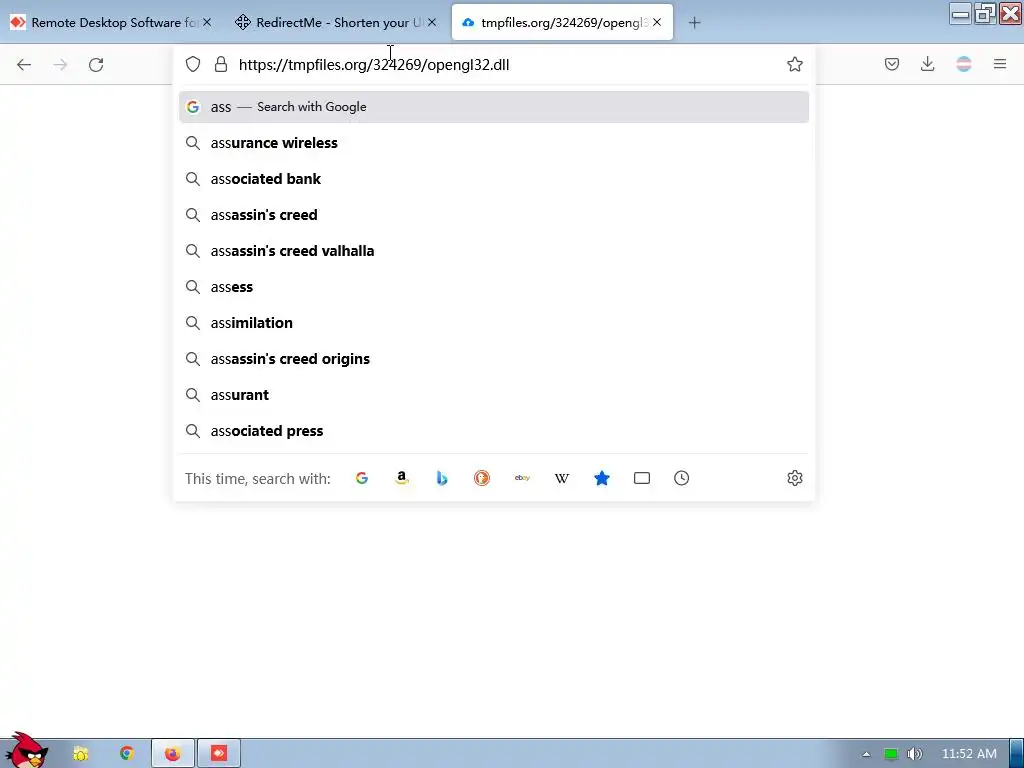This screenshot has width=1024, height=768.
Task: Open the file manager taskbar icon
Action: tap(81, 754)
